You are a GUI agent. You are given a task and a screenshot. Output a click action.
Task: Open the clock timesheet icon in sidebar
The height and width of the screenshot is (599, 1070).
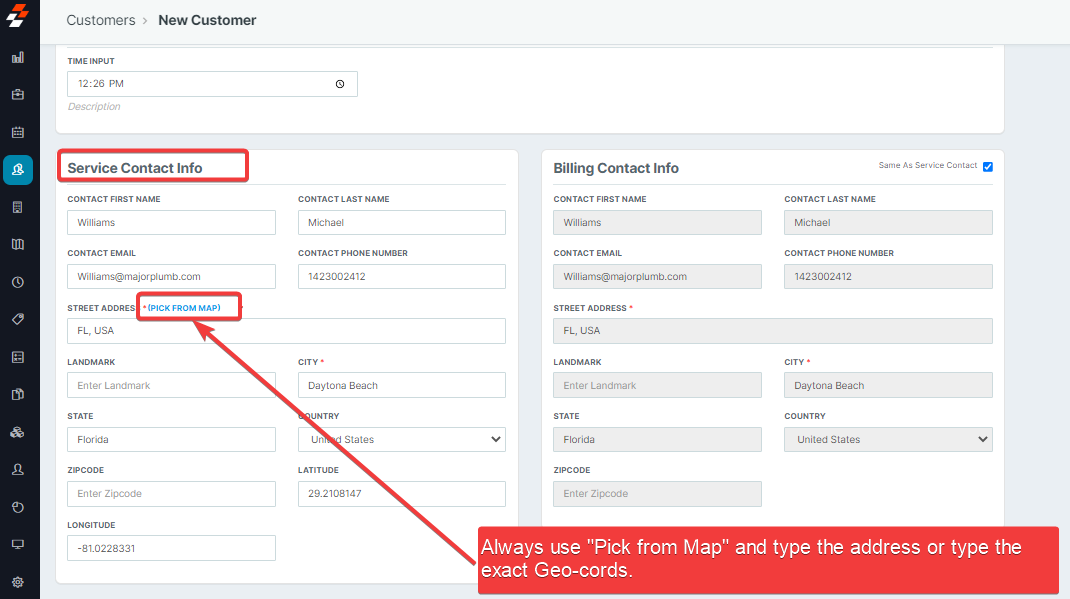tap(18, 282)
